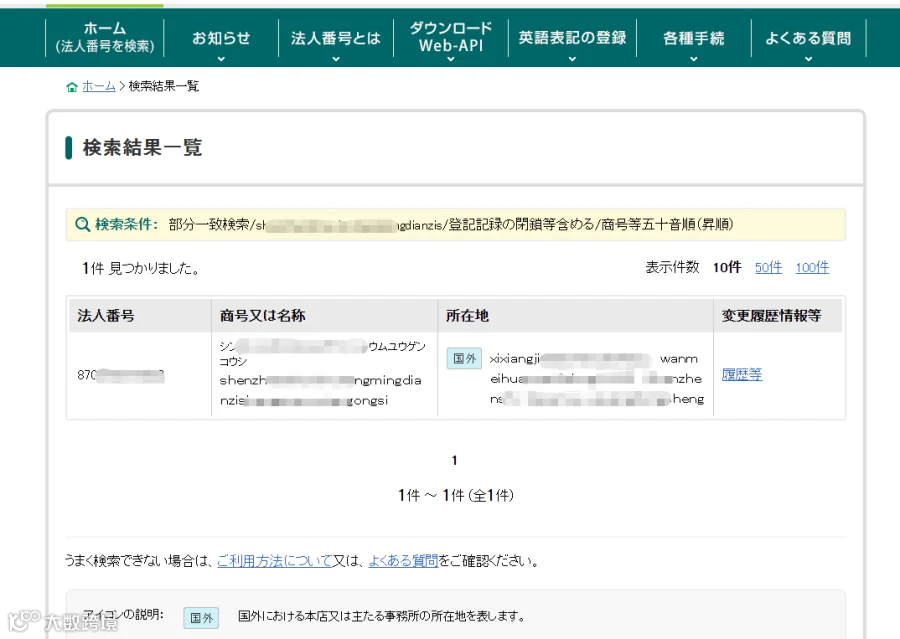Expand the chevron under 英語表記の登録
Viewport: 900px width, 639px height.
pyautogui.click(x=572, y=59)
